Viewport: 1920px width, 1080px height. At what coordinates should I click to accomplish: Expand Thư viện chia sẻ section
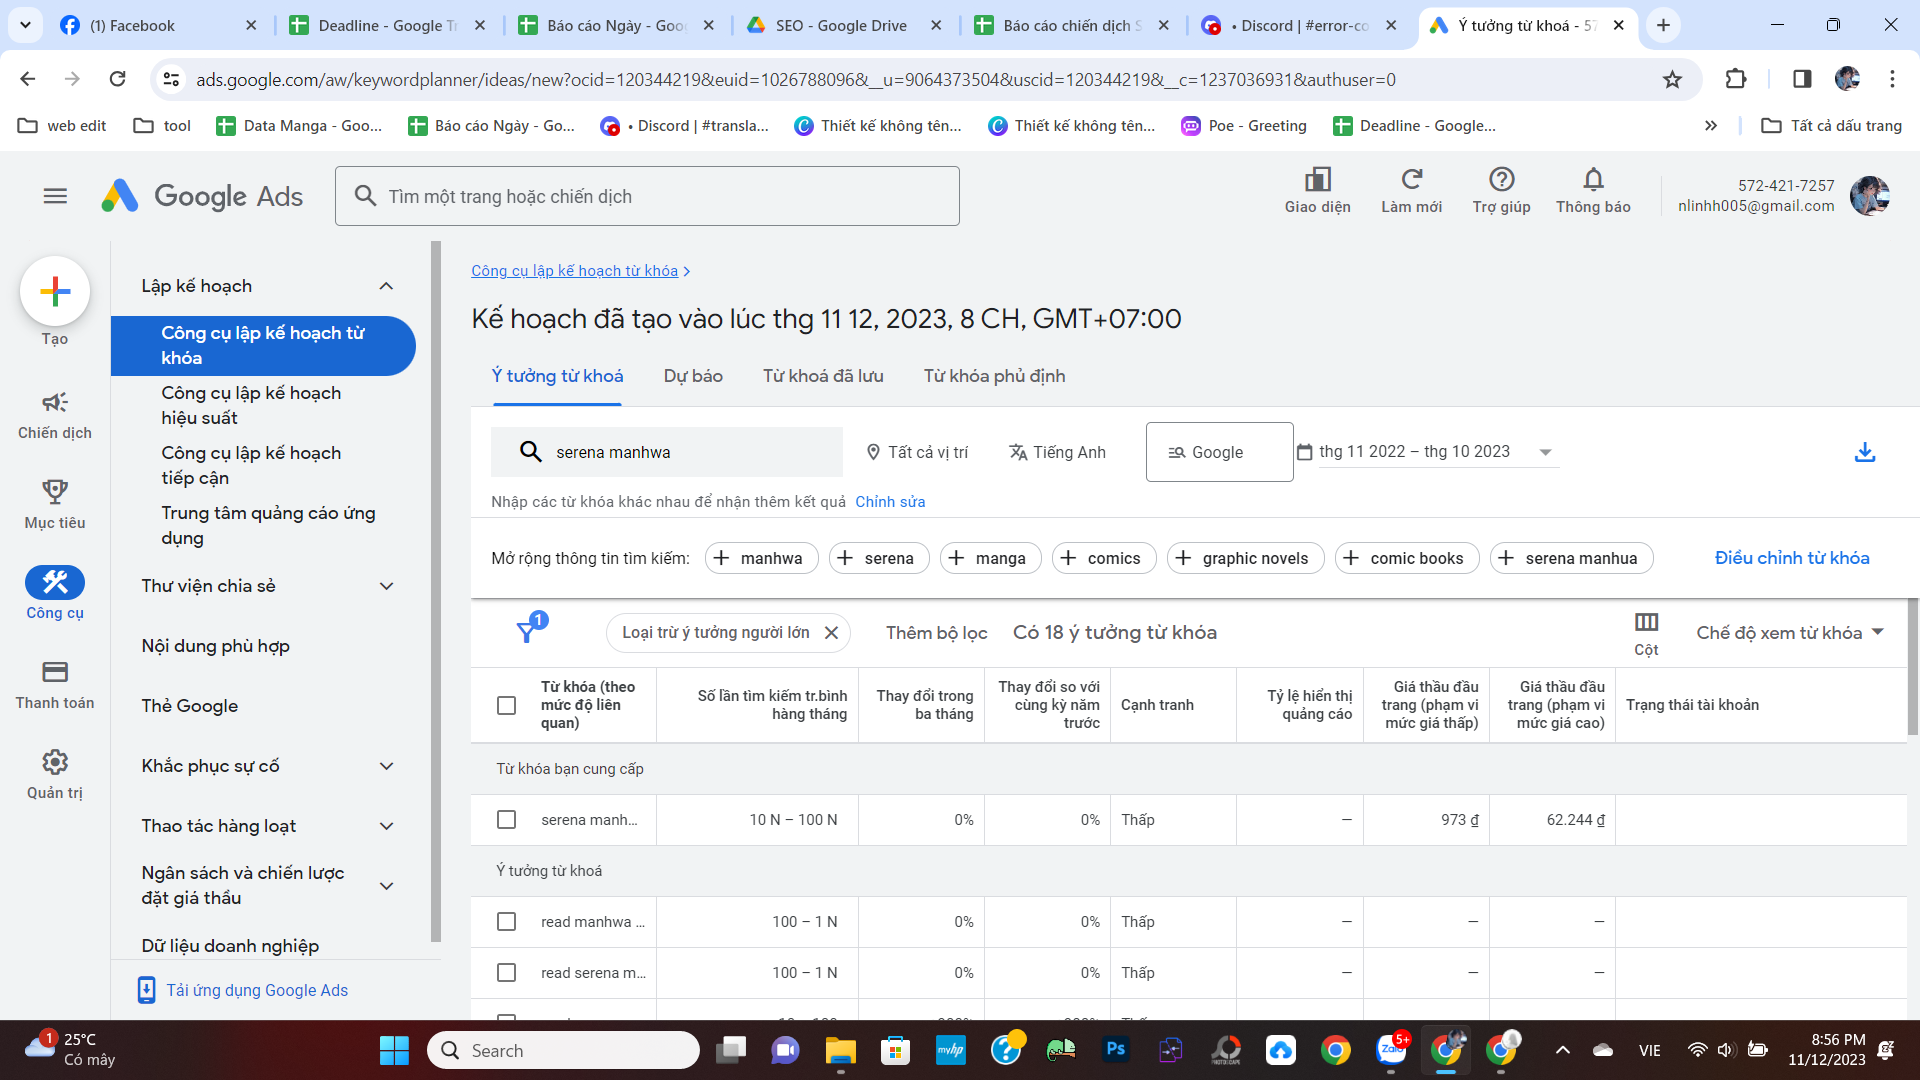pyautogui.click(x=387, y=586)
